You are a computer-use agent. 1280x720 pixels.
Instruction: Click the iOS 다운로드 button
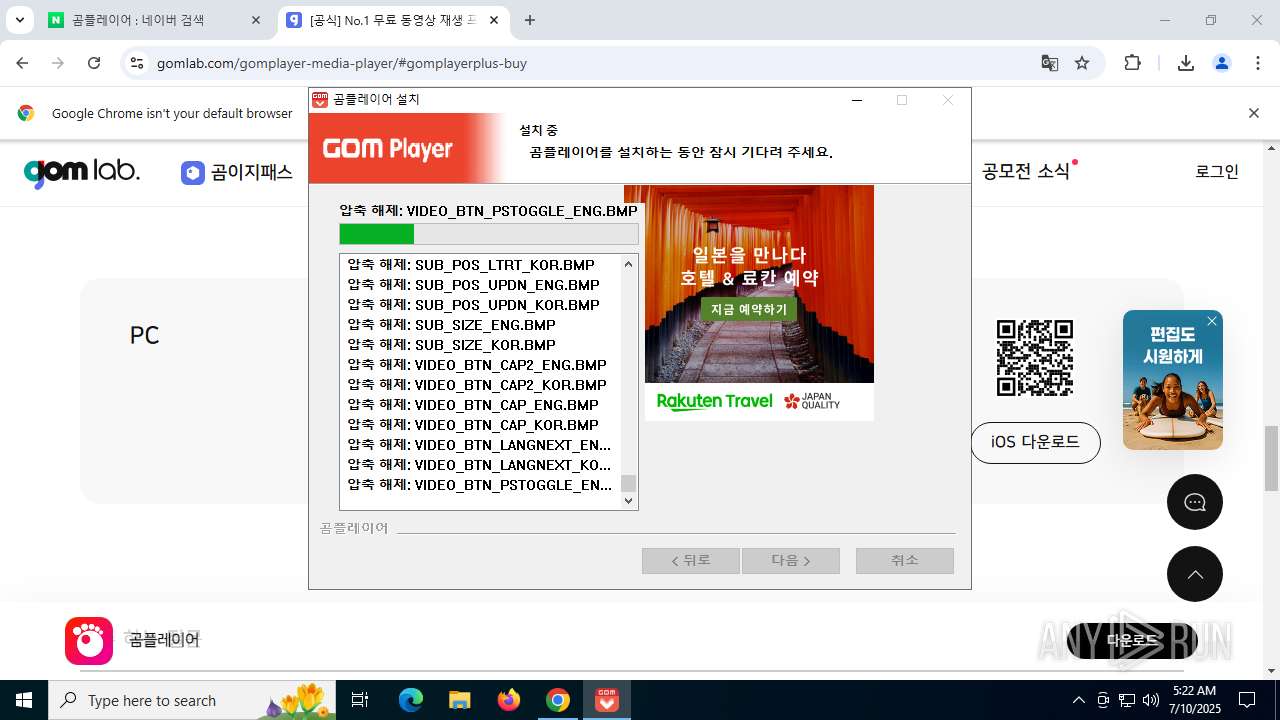coord(1035,442)
